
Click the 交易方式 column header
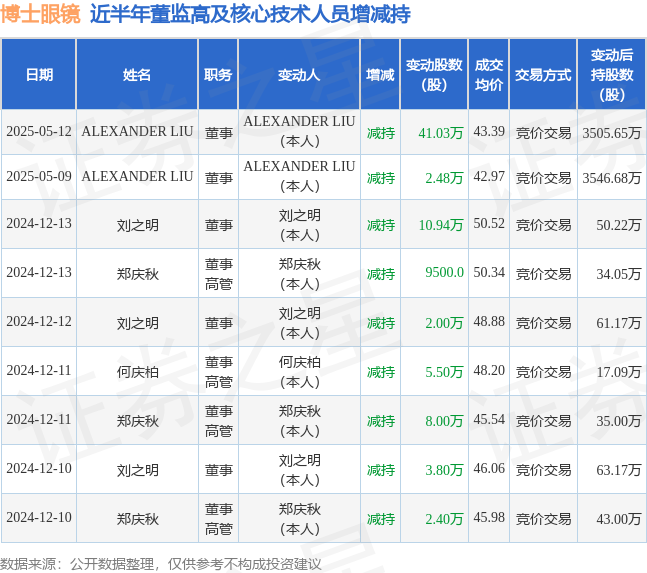point(543,75)
